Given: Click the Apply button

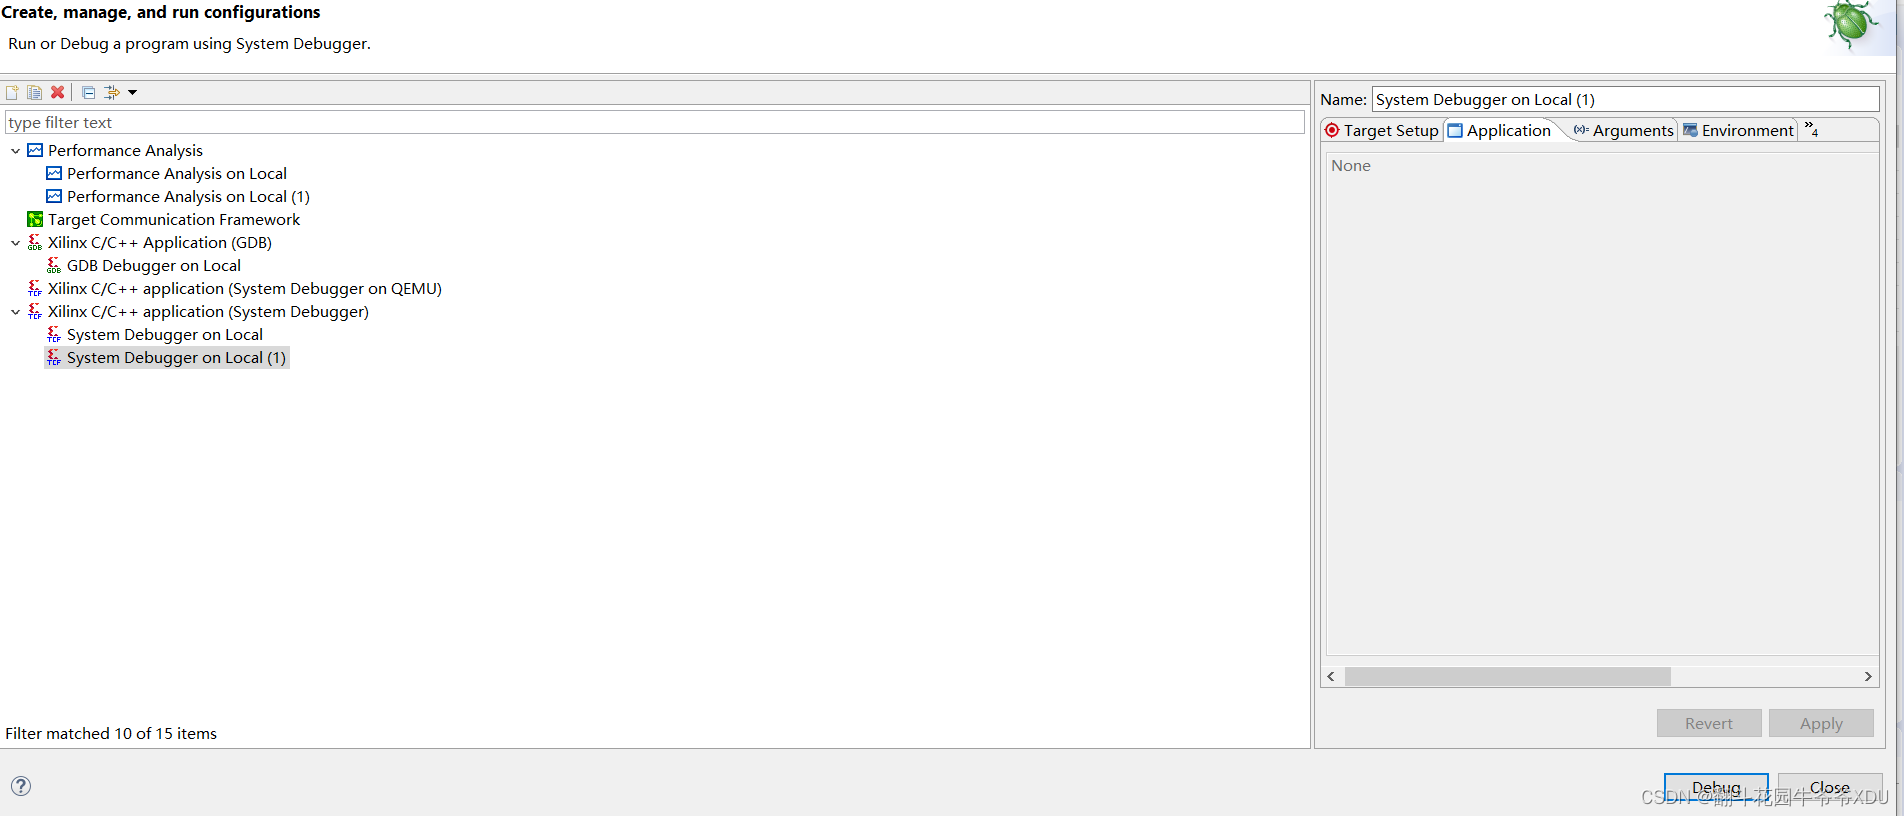Looking at the screenshot, I should (x=1821, y=723).
